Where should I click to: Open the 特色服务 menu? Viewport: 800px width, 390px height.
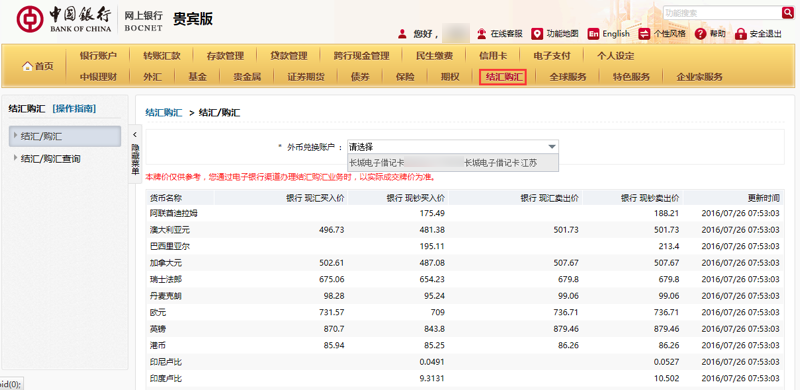[x=631, y=77]
